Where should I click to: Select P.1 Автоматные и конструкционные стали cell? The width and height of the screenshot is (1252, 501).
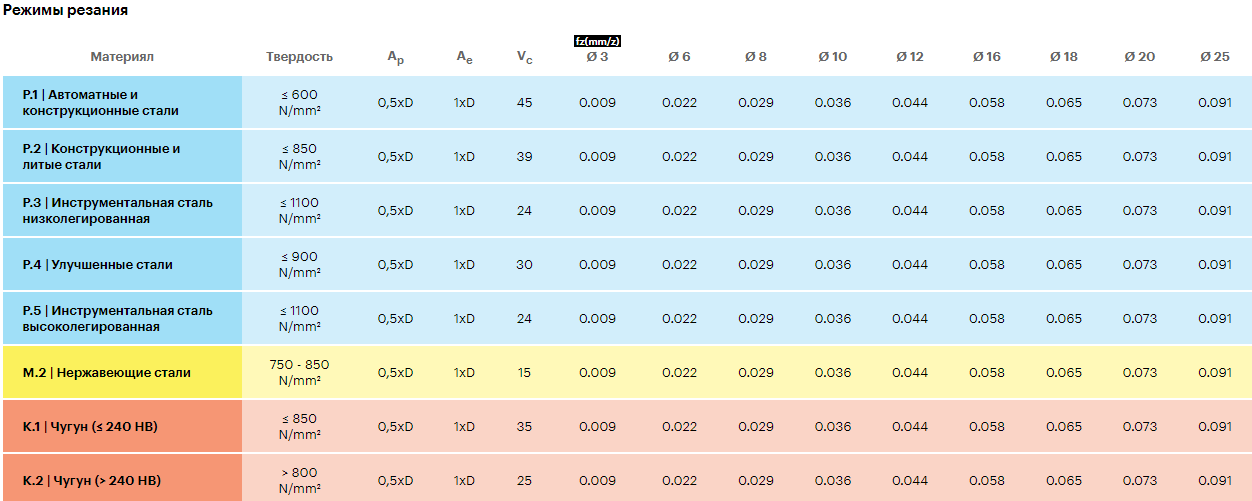pos(122,102)
